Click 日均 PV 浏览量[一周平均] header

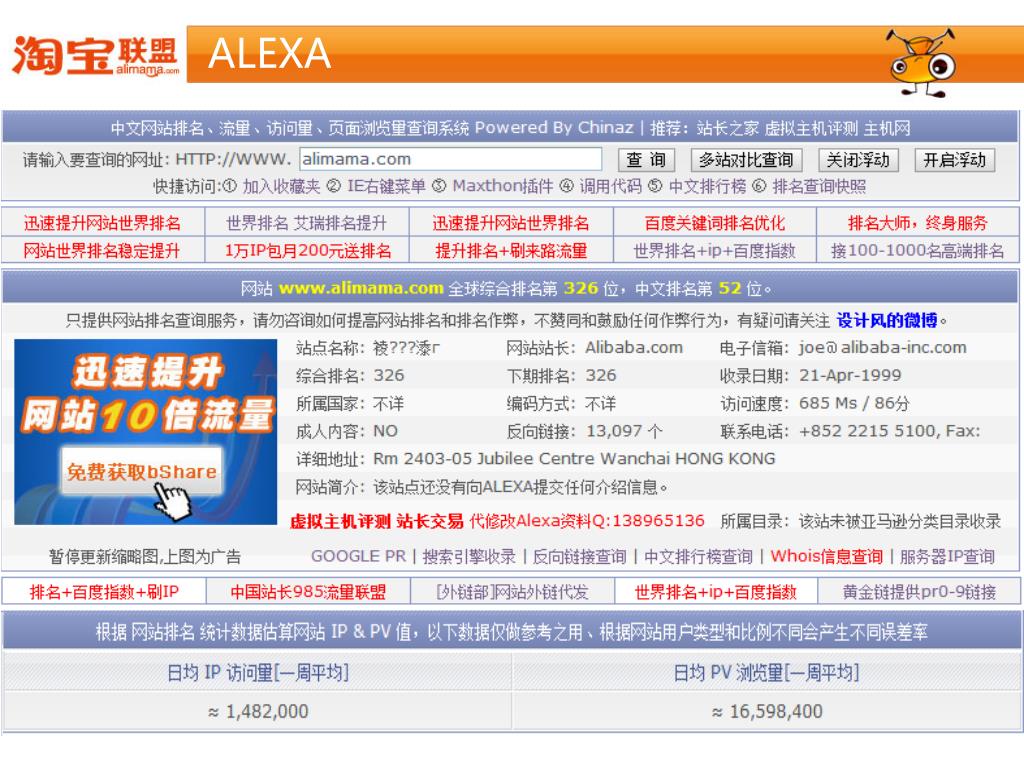click(x=767, y=673)
